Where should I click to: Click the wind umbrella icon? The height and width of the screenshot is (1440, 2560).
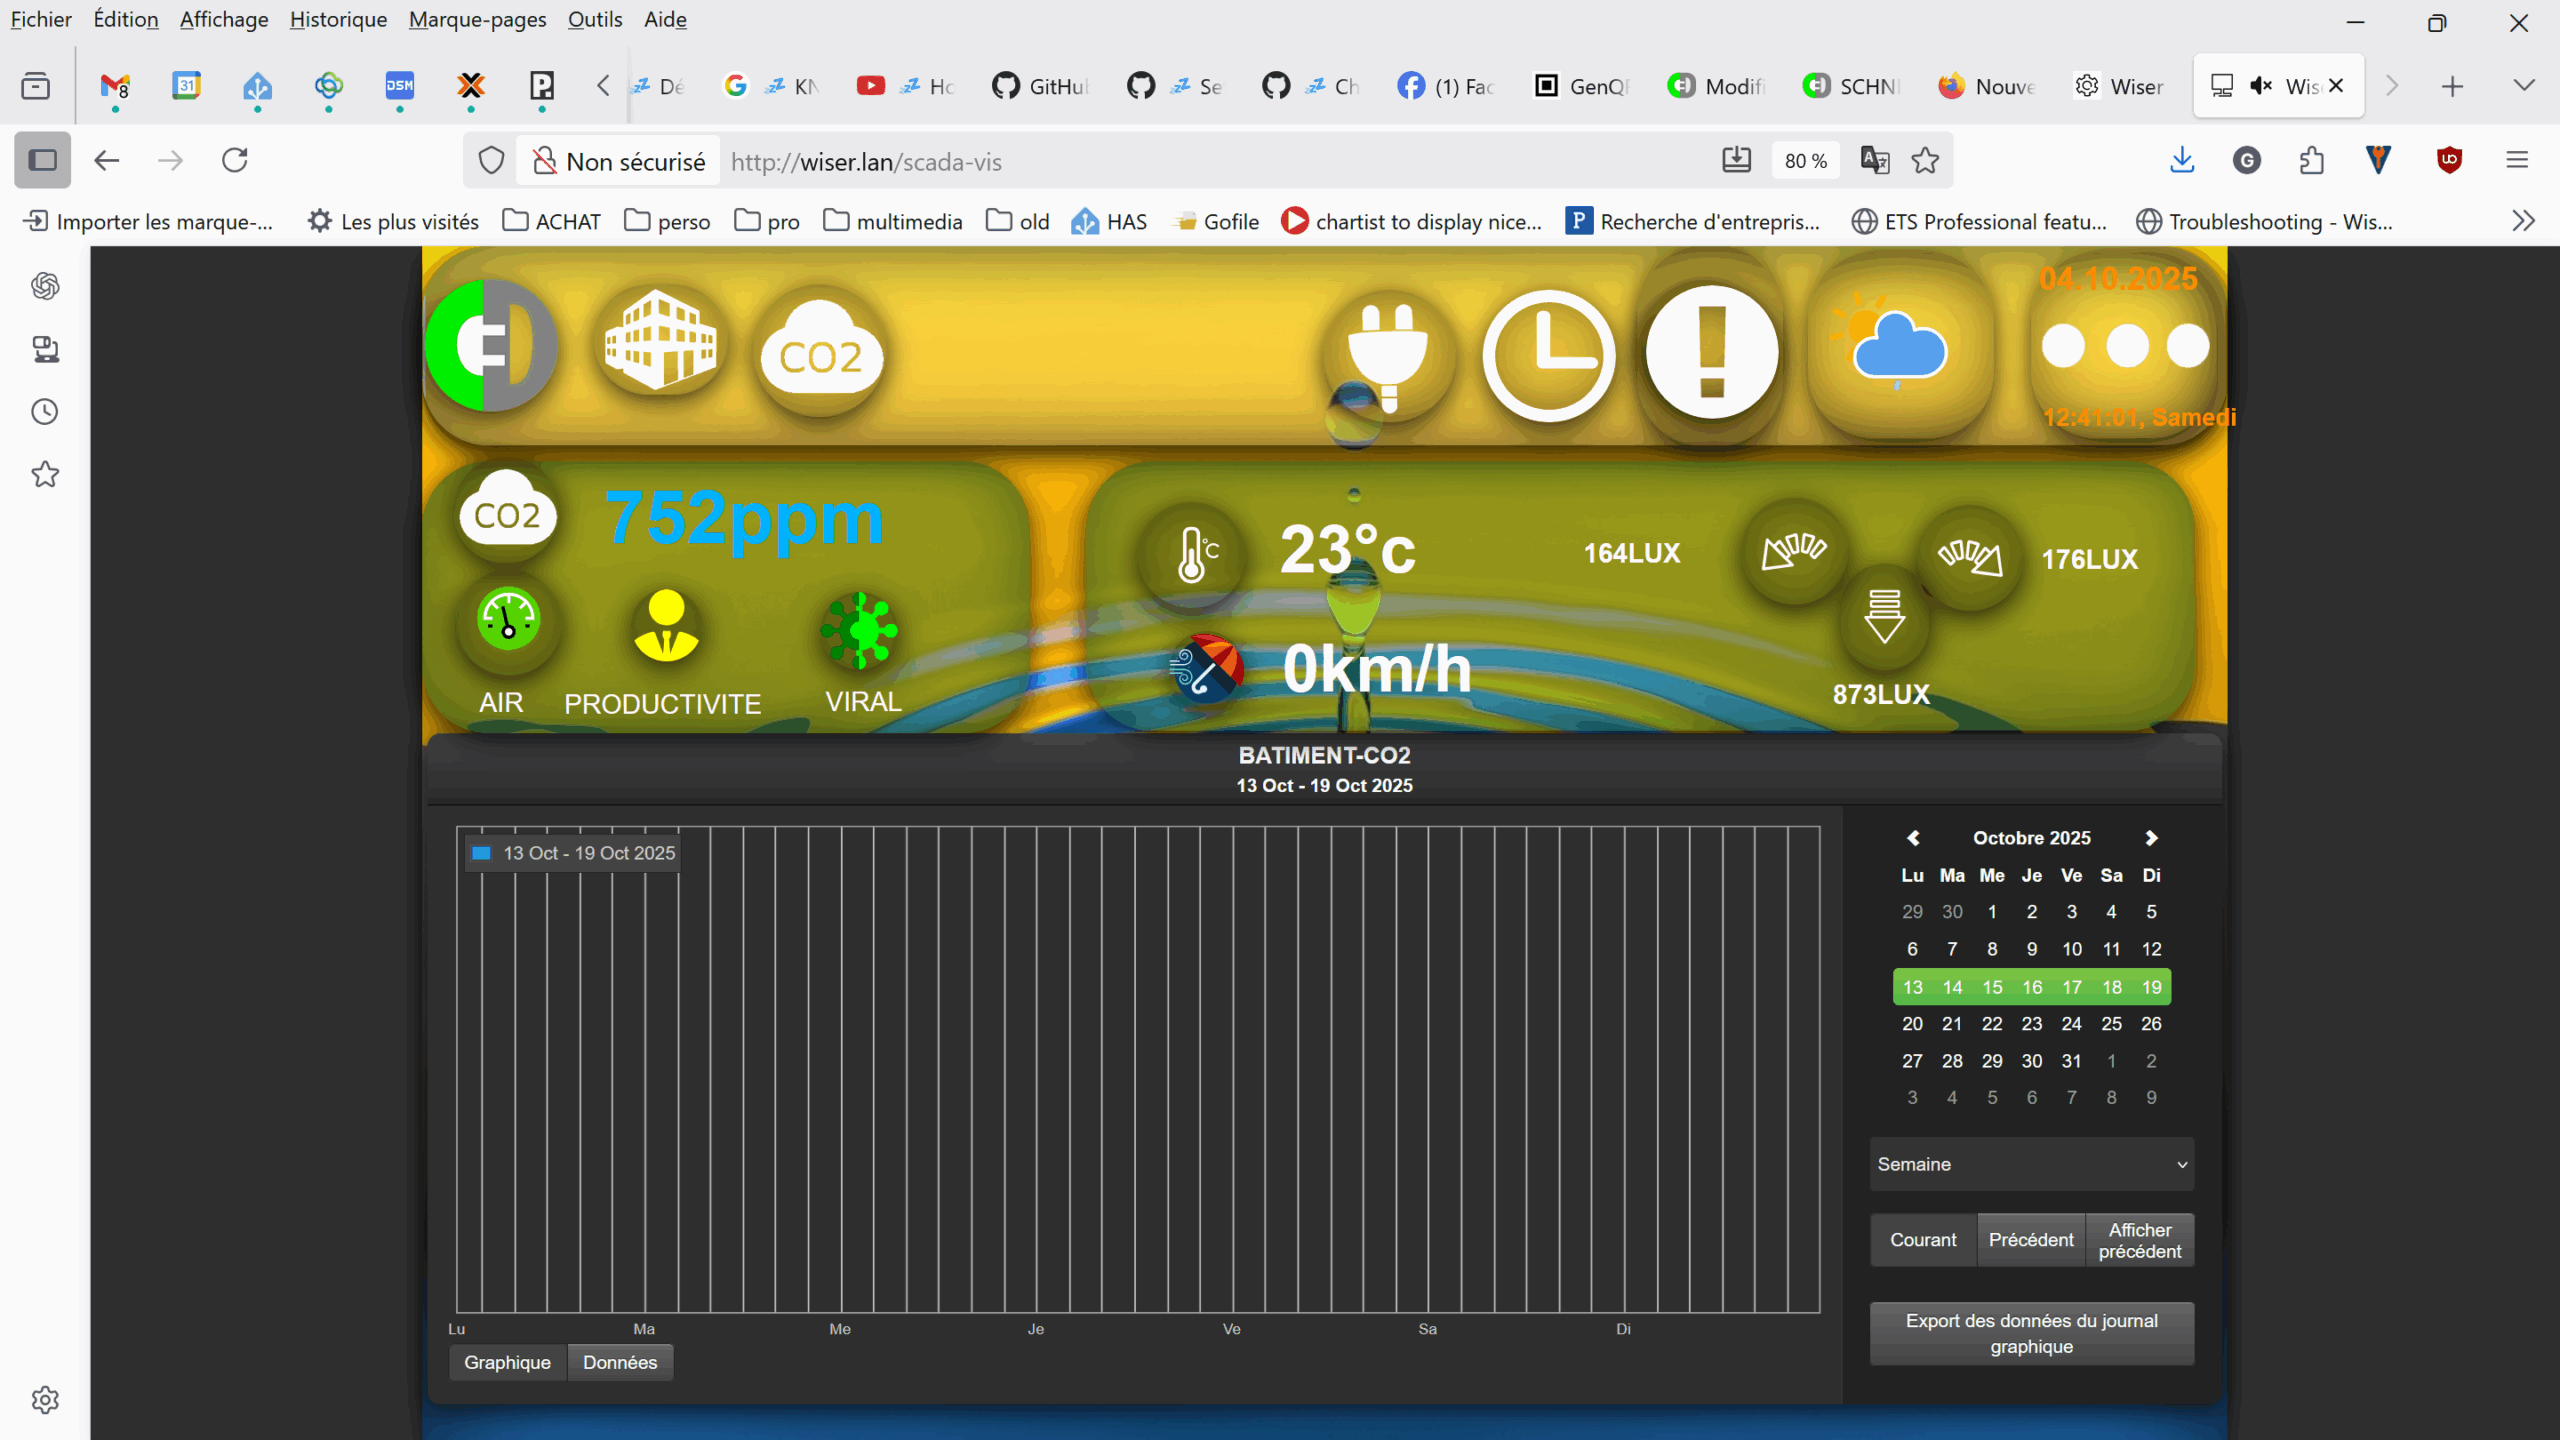coord(1206,668)
